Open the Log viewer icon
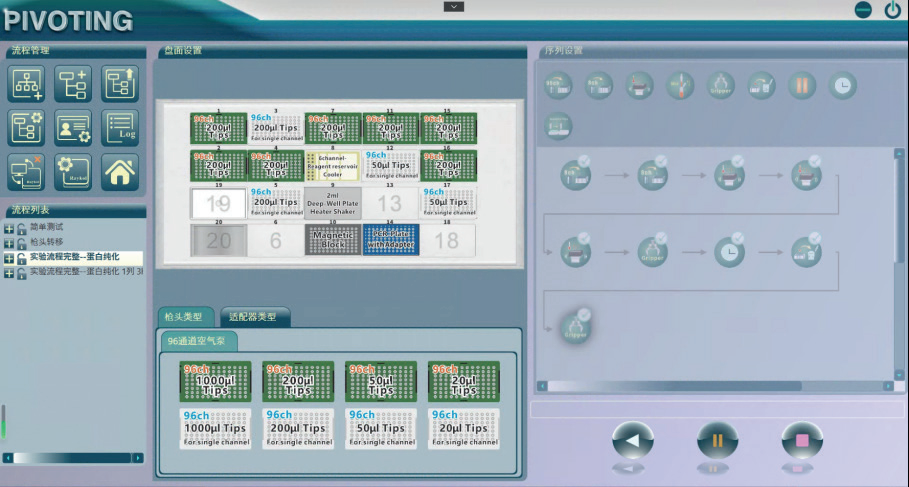This screenshot has width=909, height=487. point(119,127)
